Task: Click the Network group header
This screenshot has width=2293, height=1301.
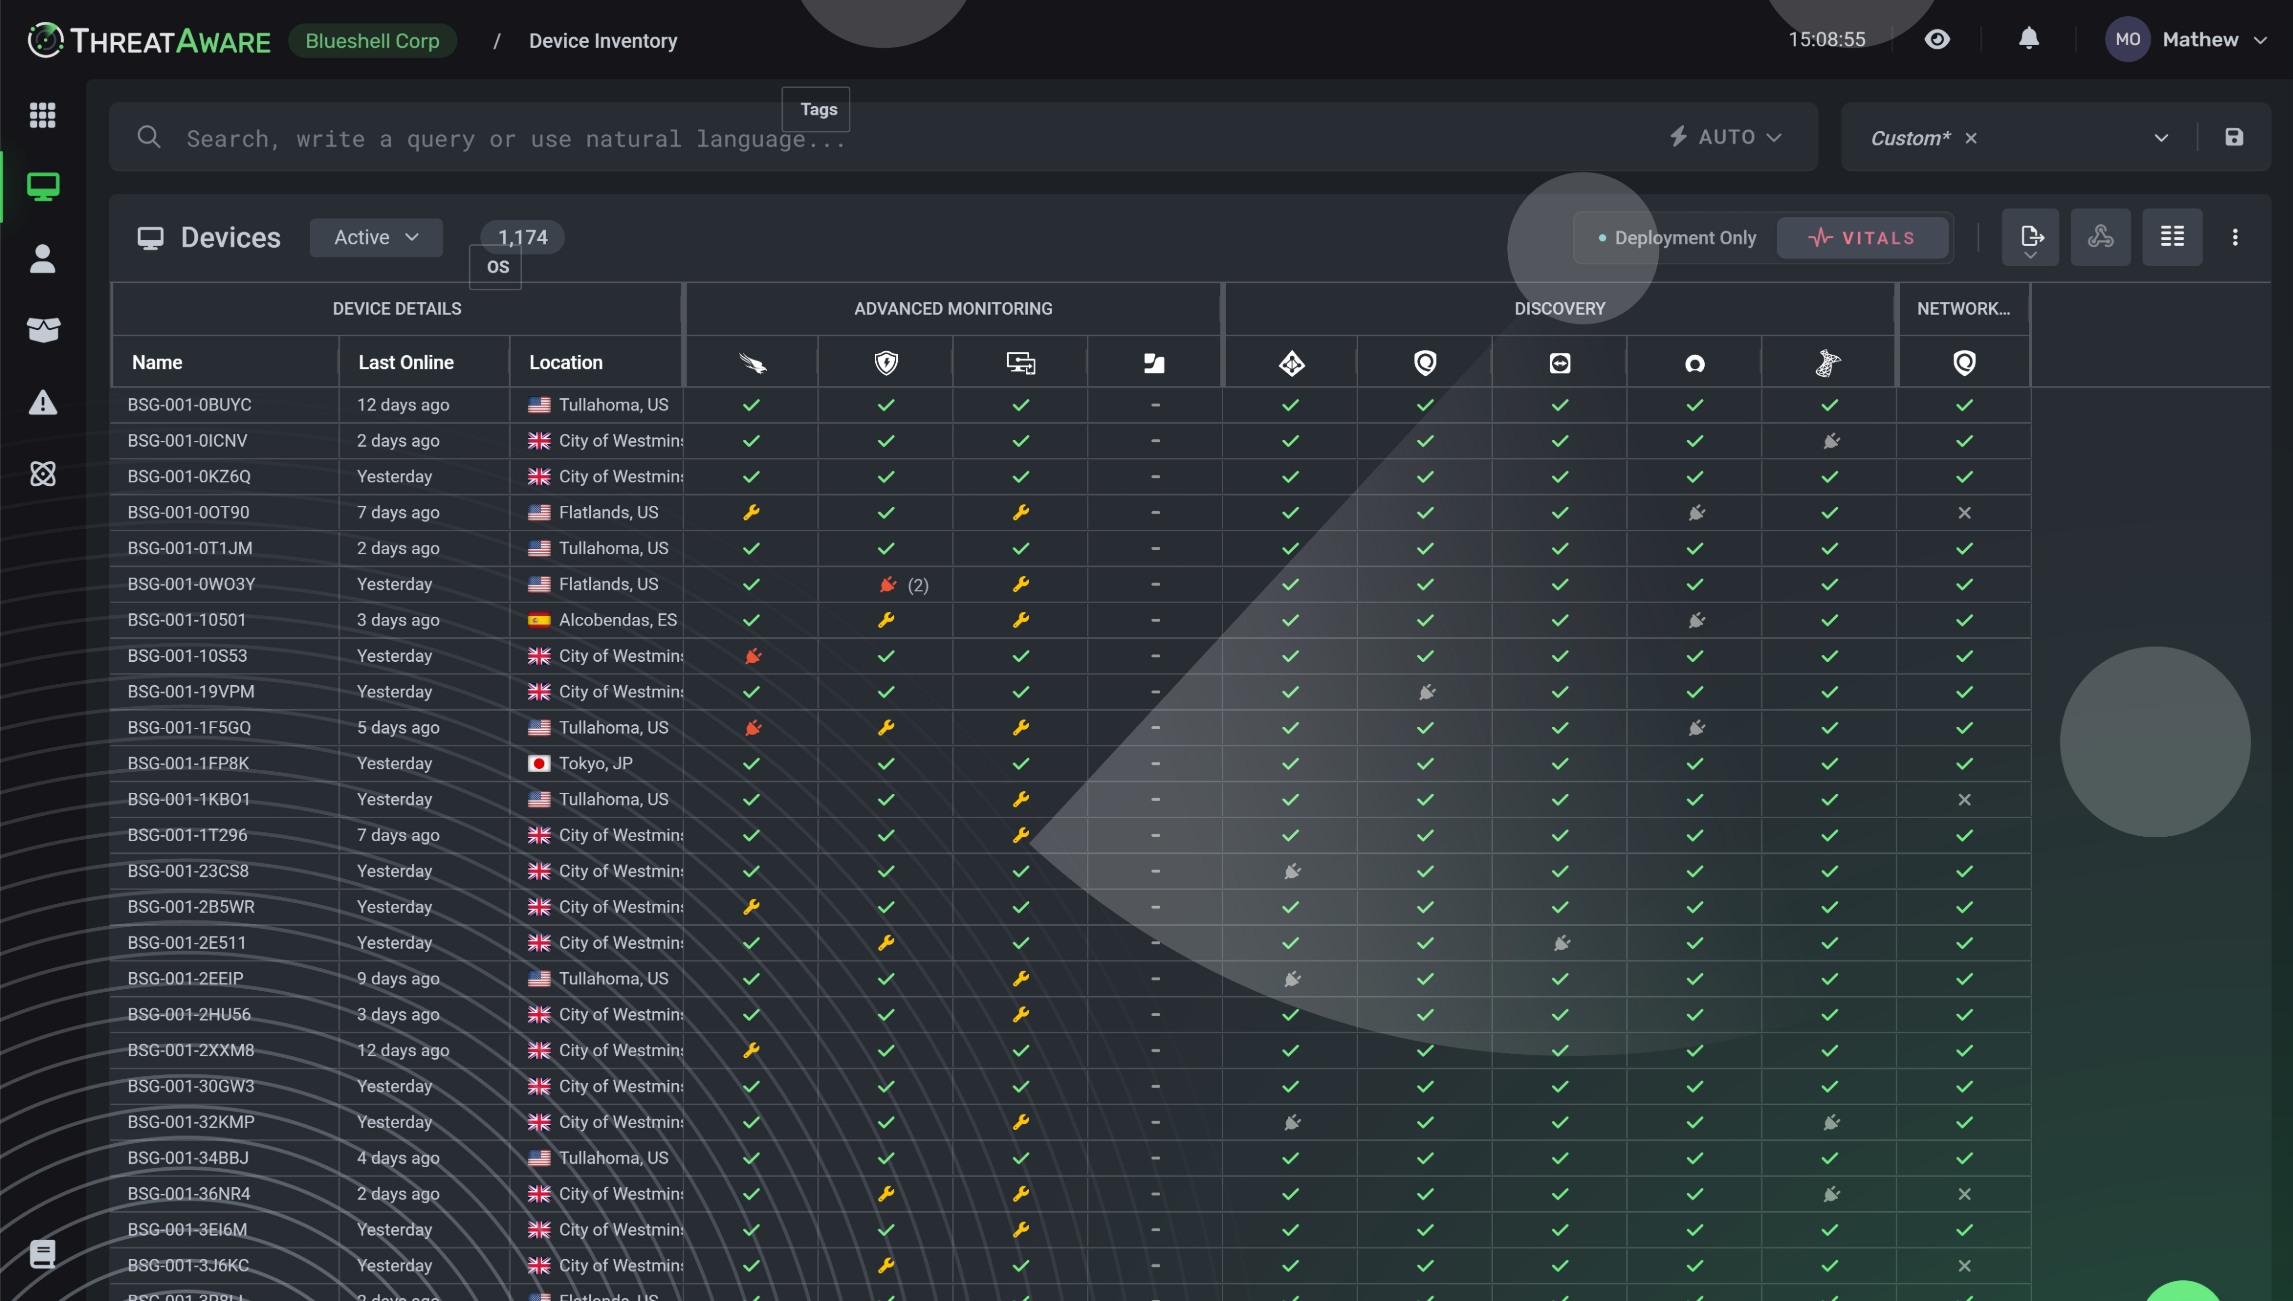Action: tap(1963, 309)
